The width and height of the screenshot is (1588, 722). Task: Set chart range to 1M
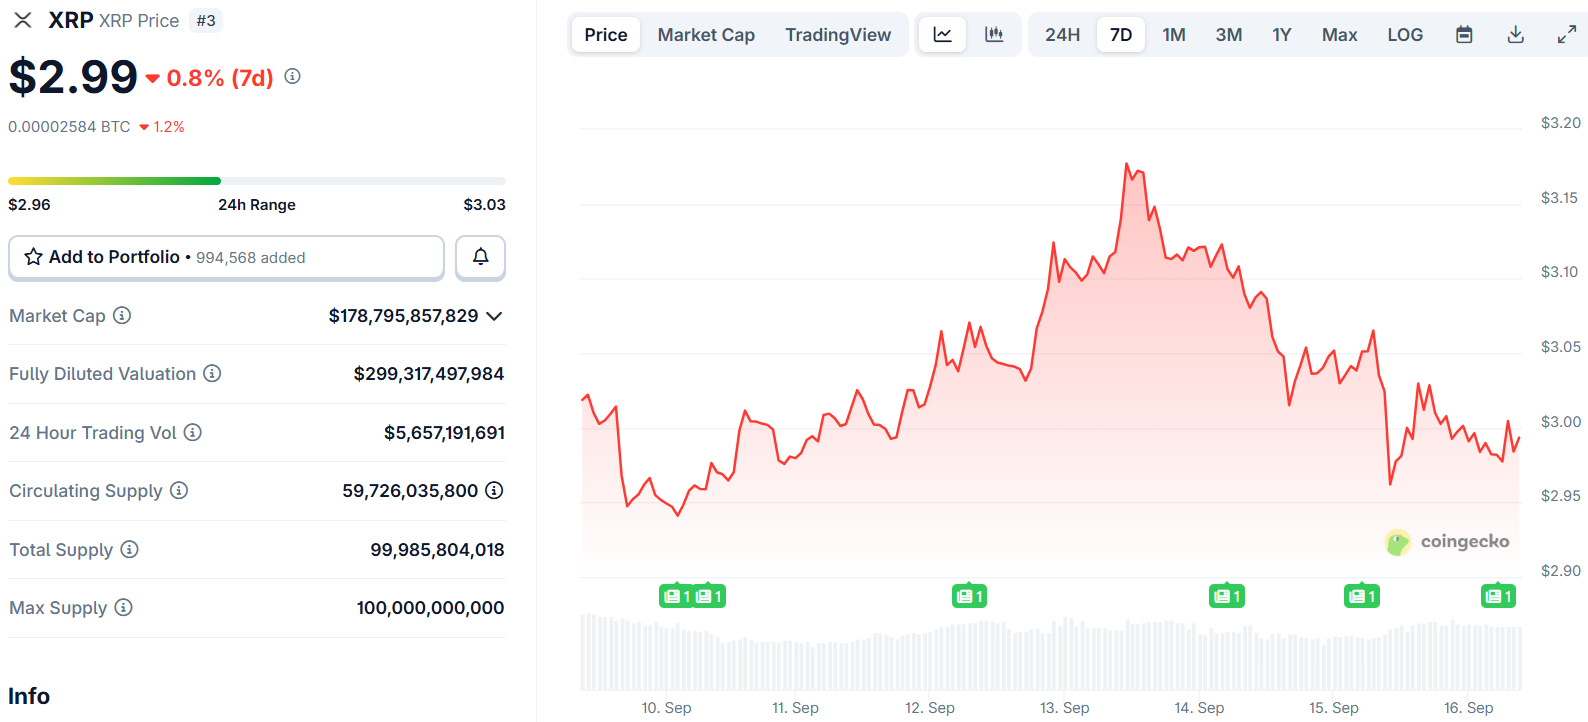coord(1174,35)
